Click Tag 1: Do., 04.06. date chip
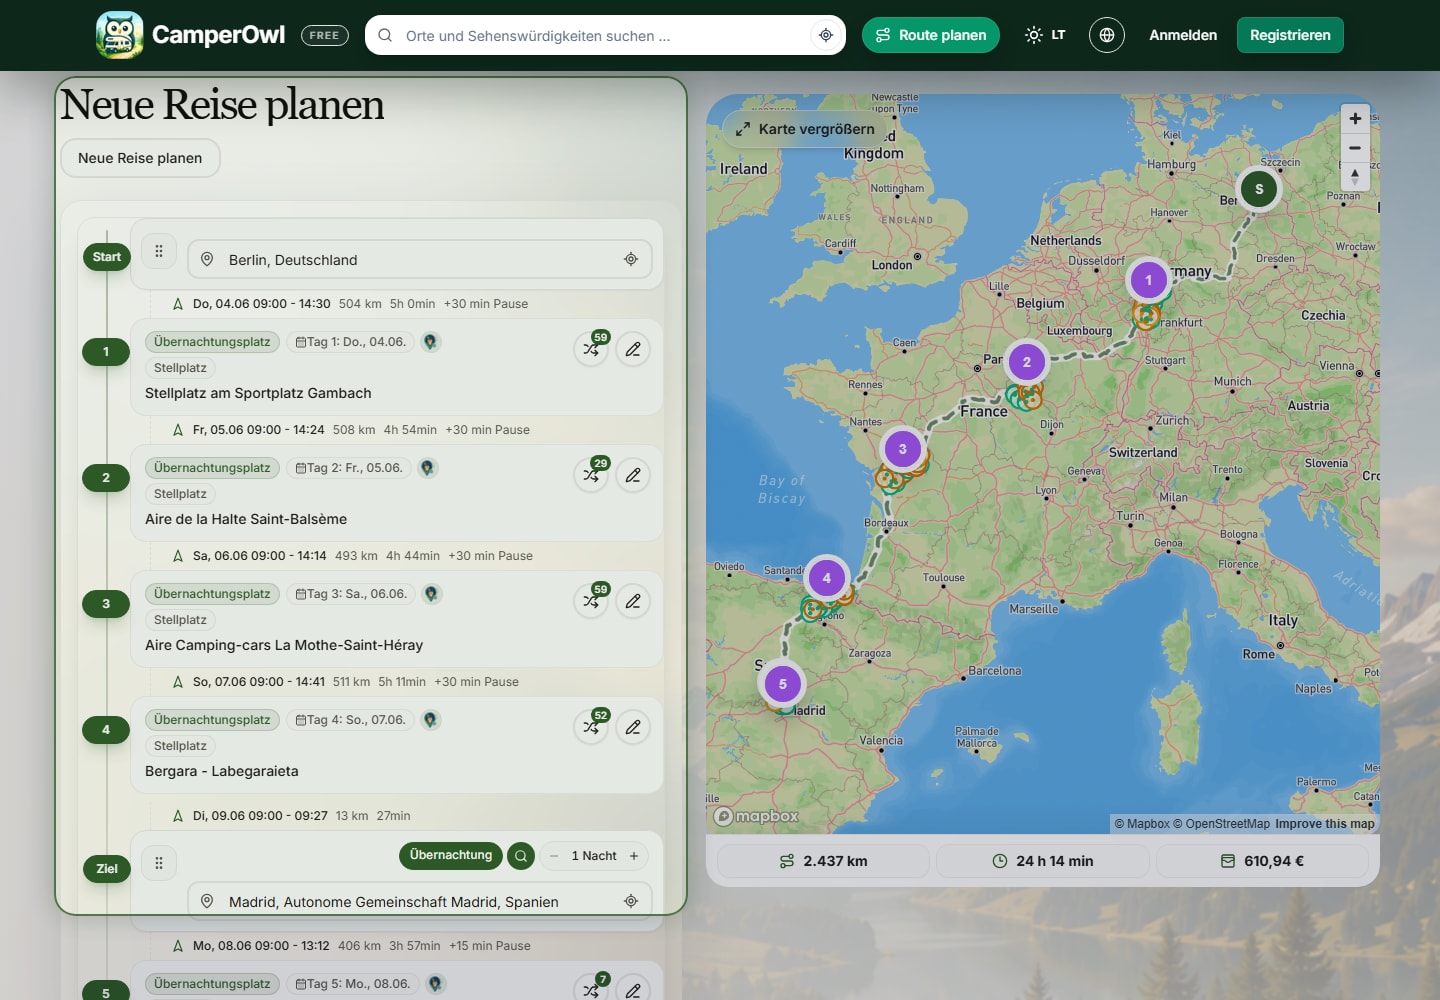This screenshot has height=1000, width=1440. point(351,342)
